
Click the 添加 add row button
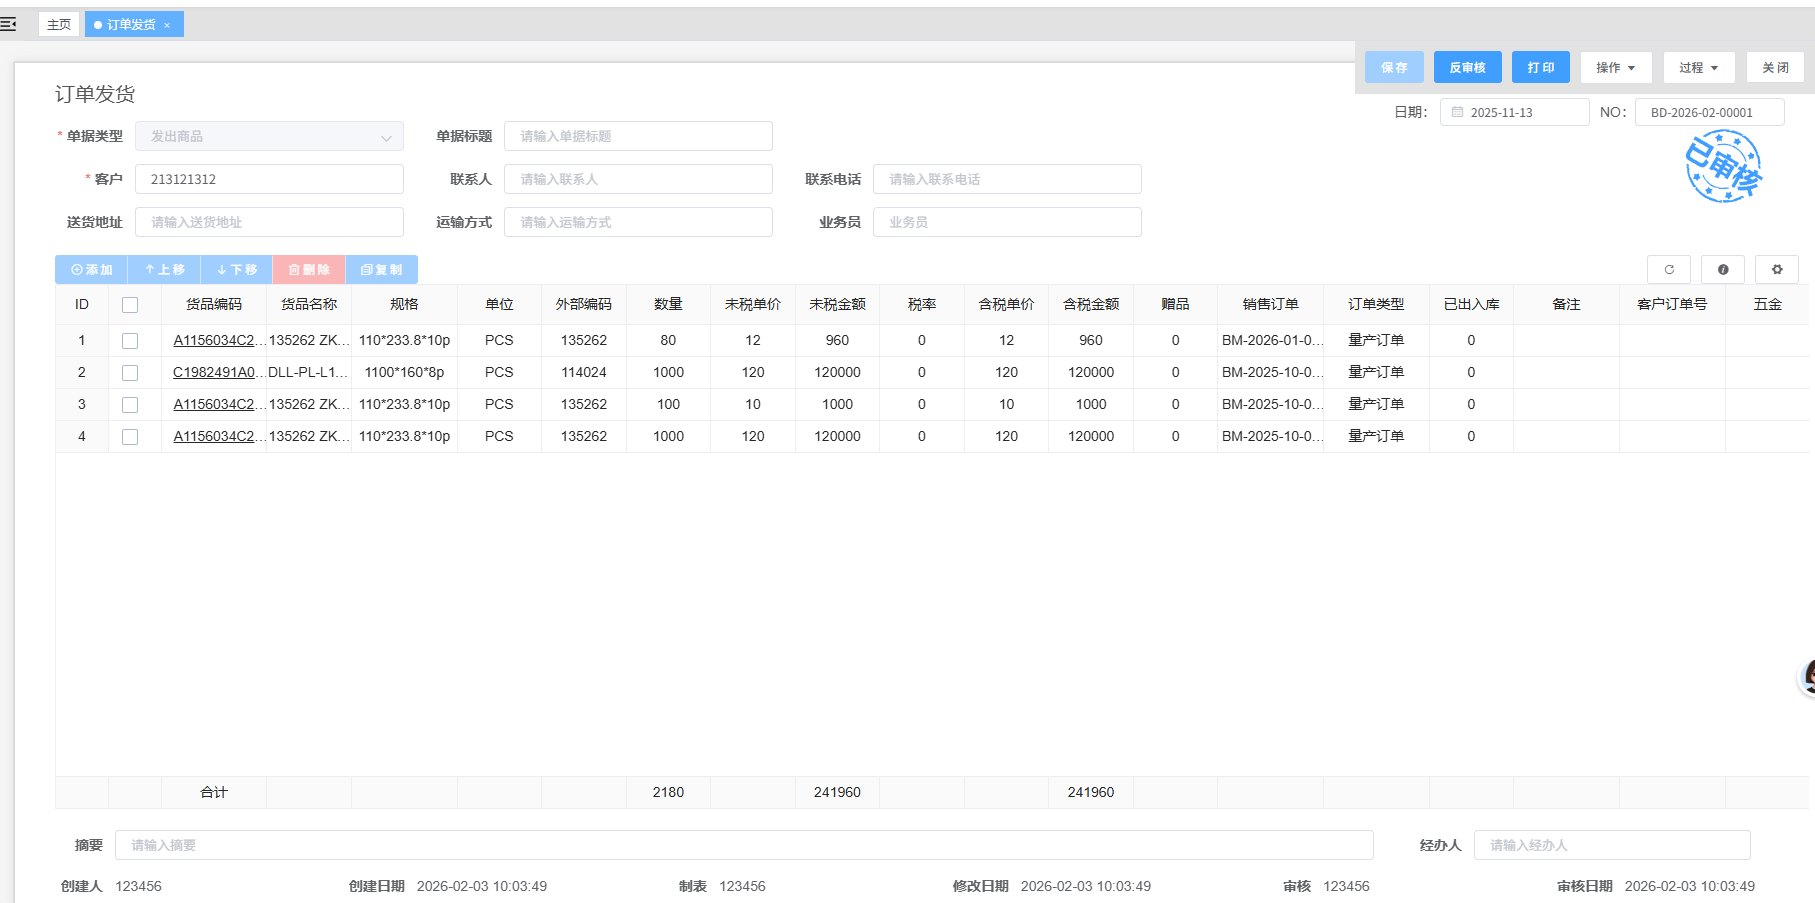point(91,270)
